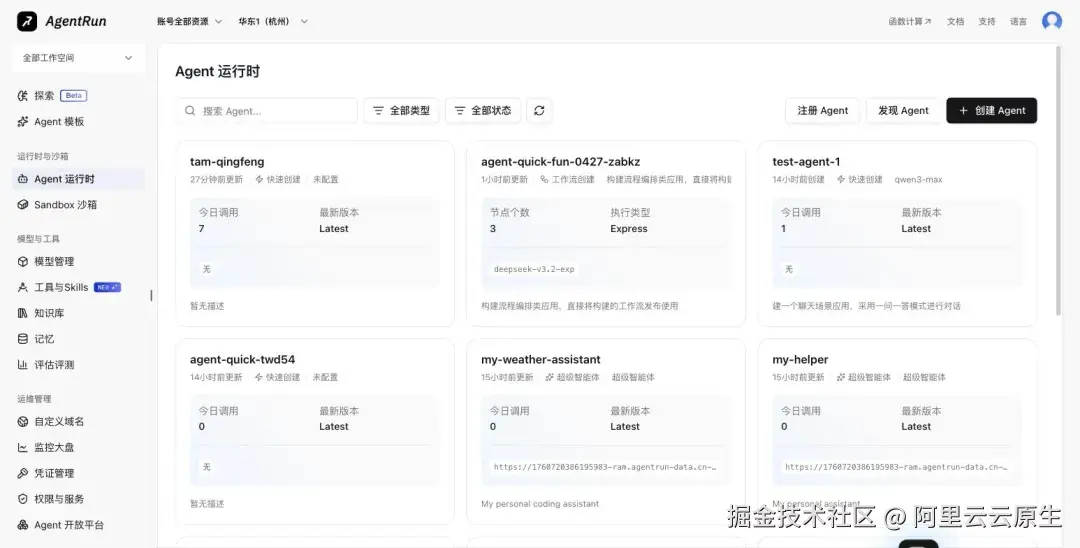
Task: Click the 自定义域名 globe icon
Action: 23,421
